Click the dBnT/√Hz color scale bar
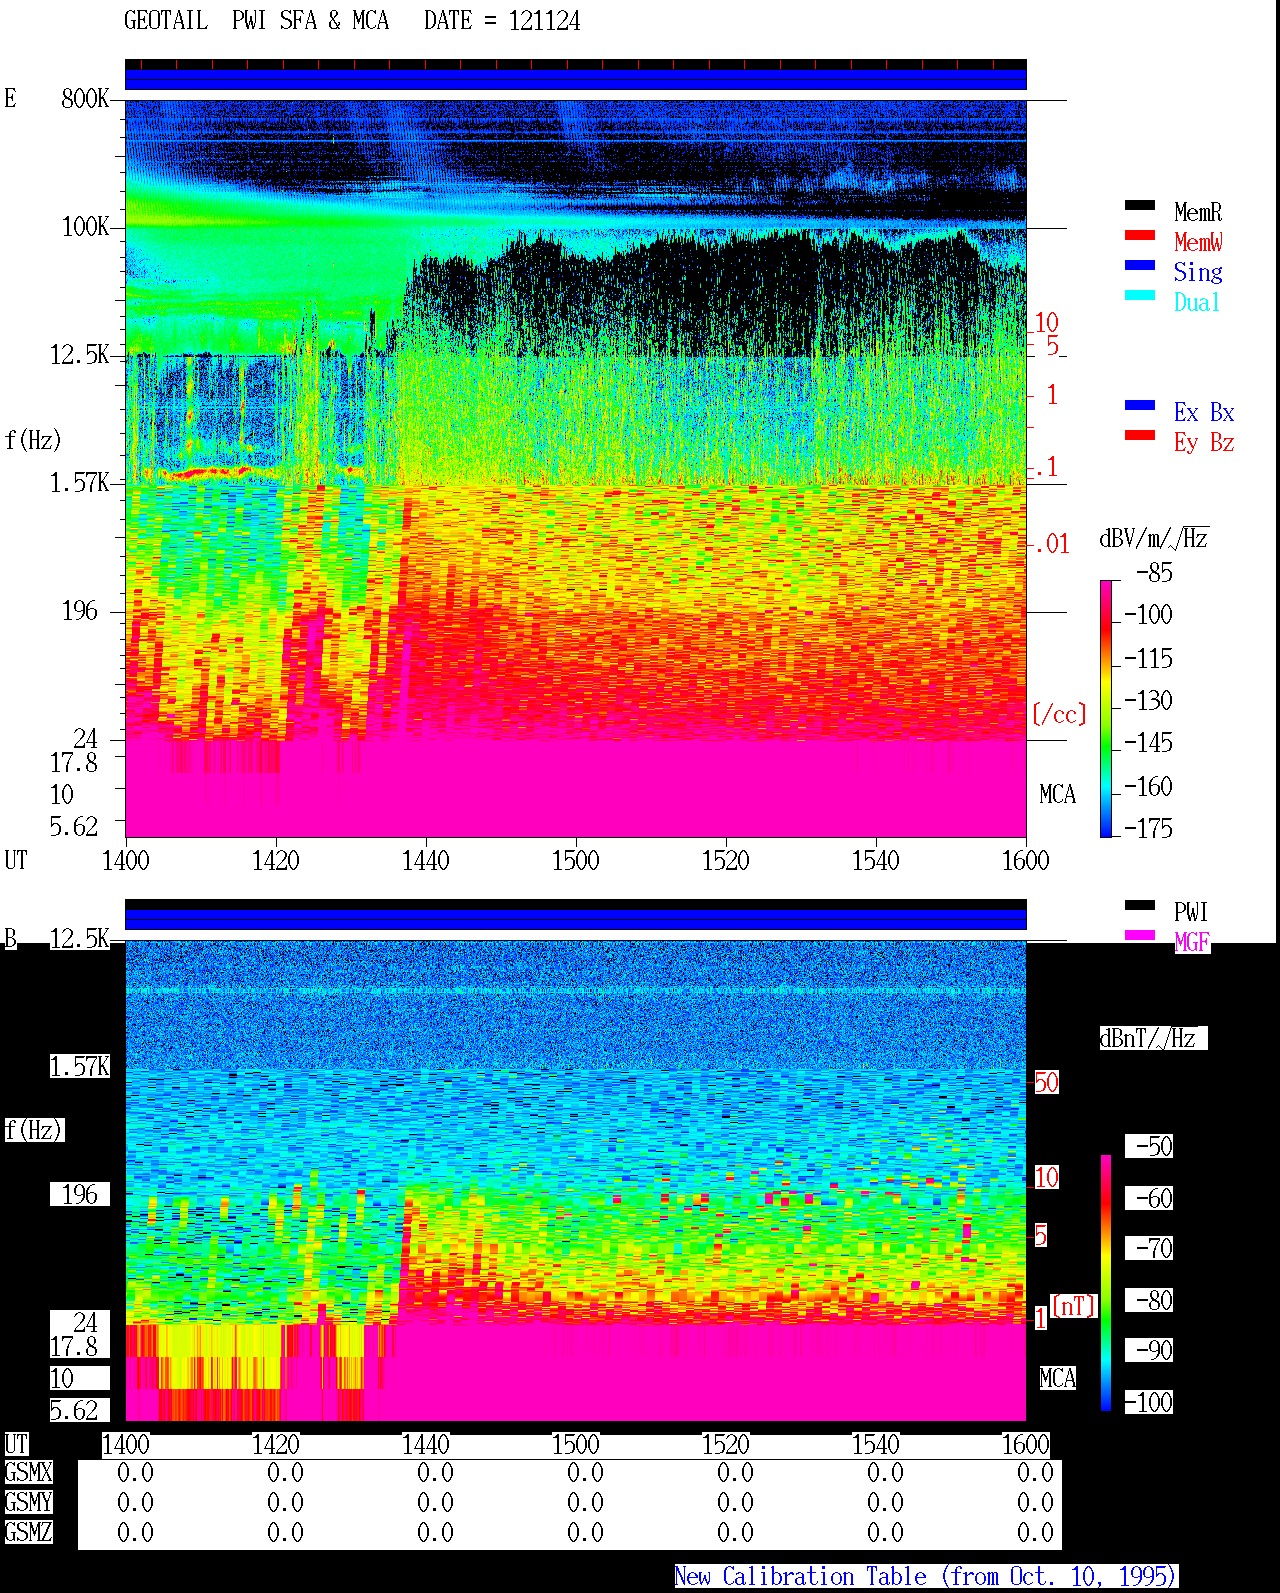This screenshot has height=1593, width=1280. (x=1106, y=1282)
